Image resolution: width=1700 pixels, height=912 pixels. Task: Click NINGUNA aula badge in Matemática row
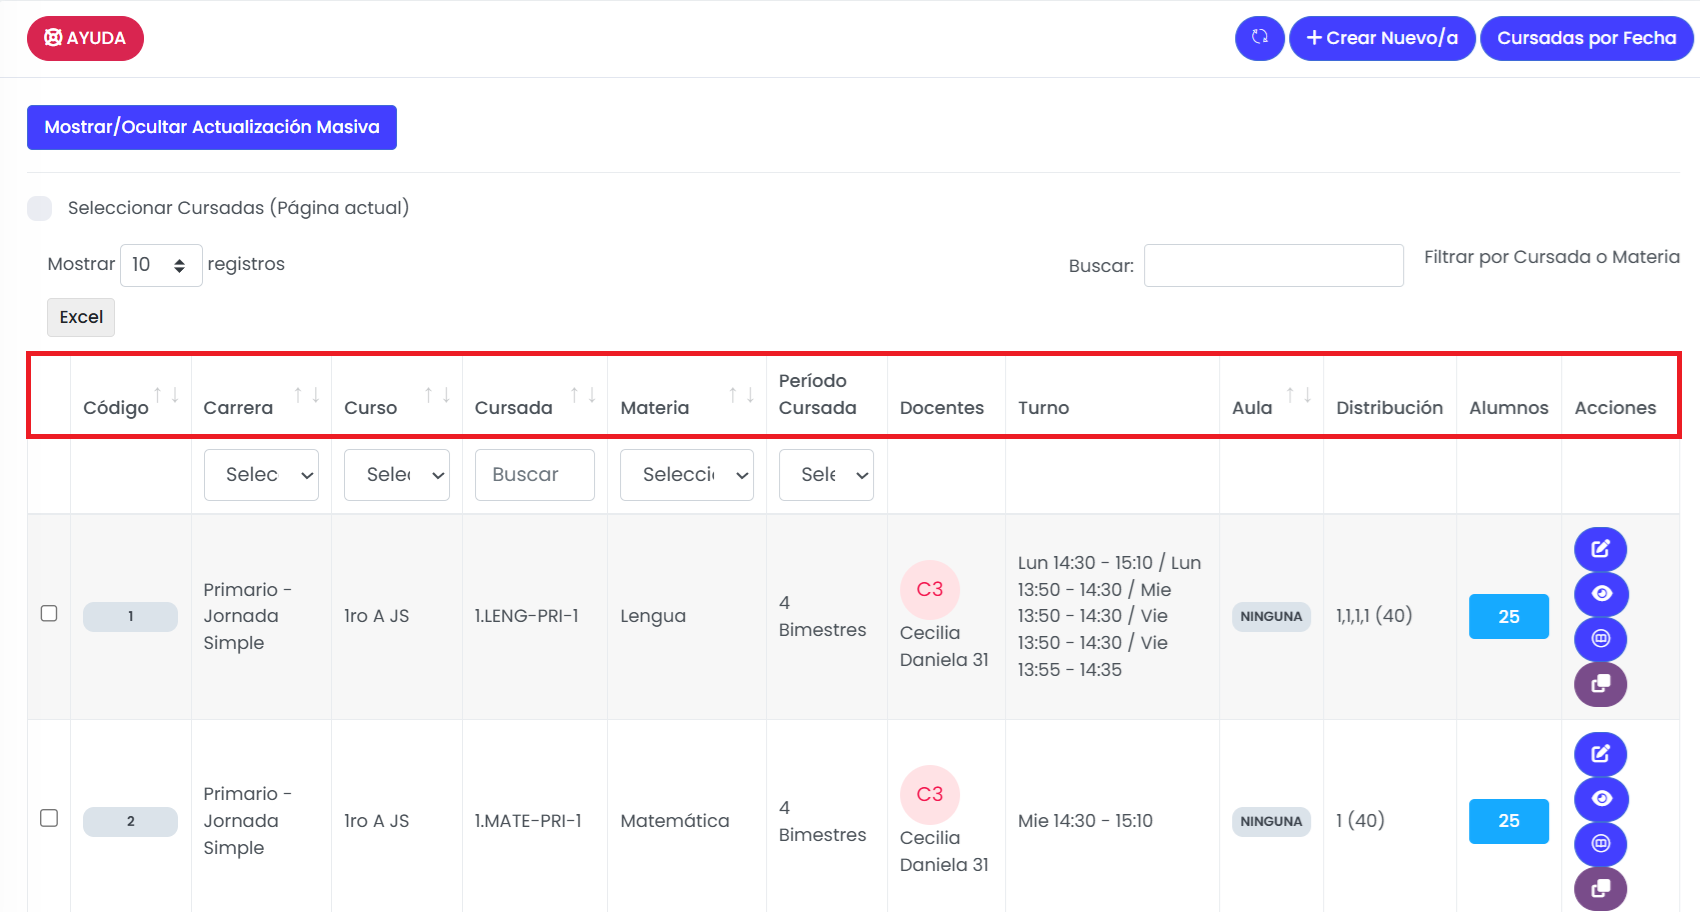1271,822
